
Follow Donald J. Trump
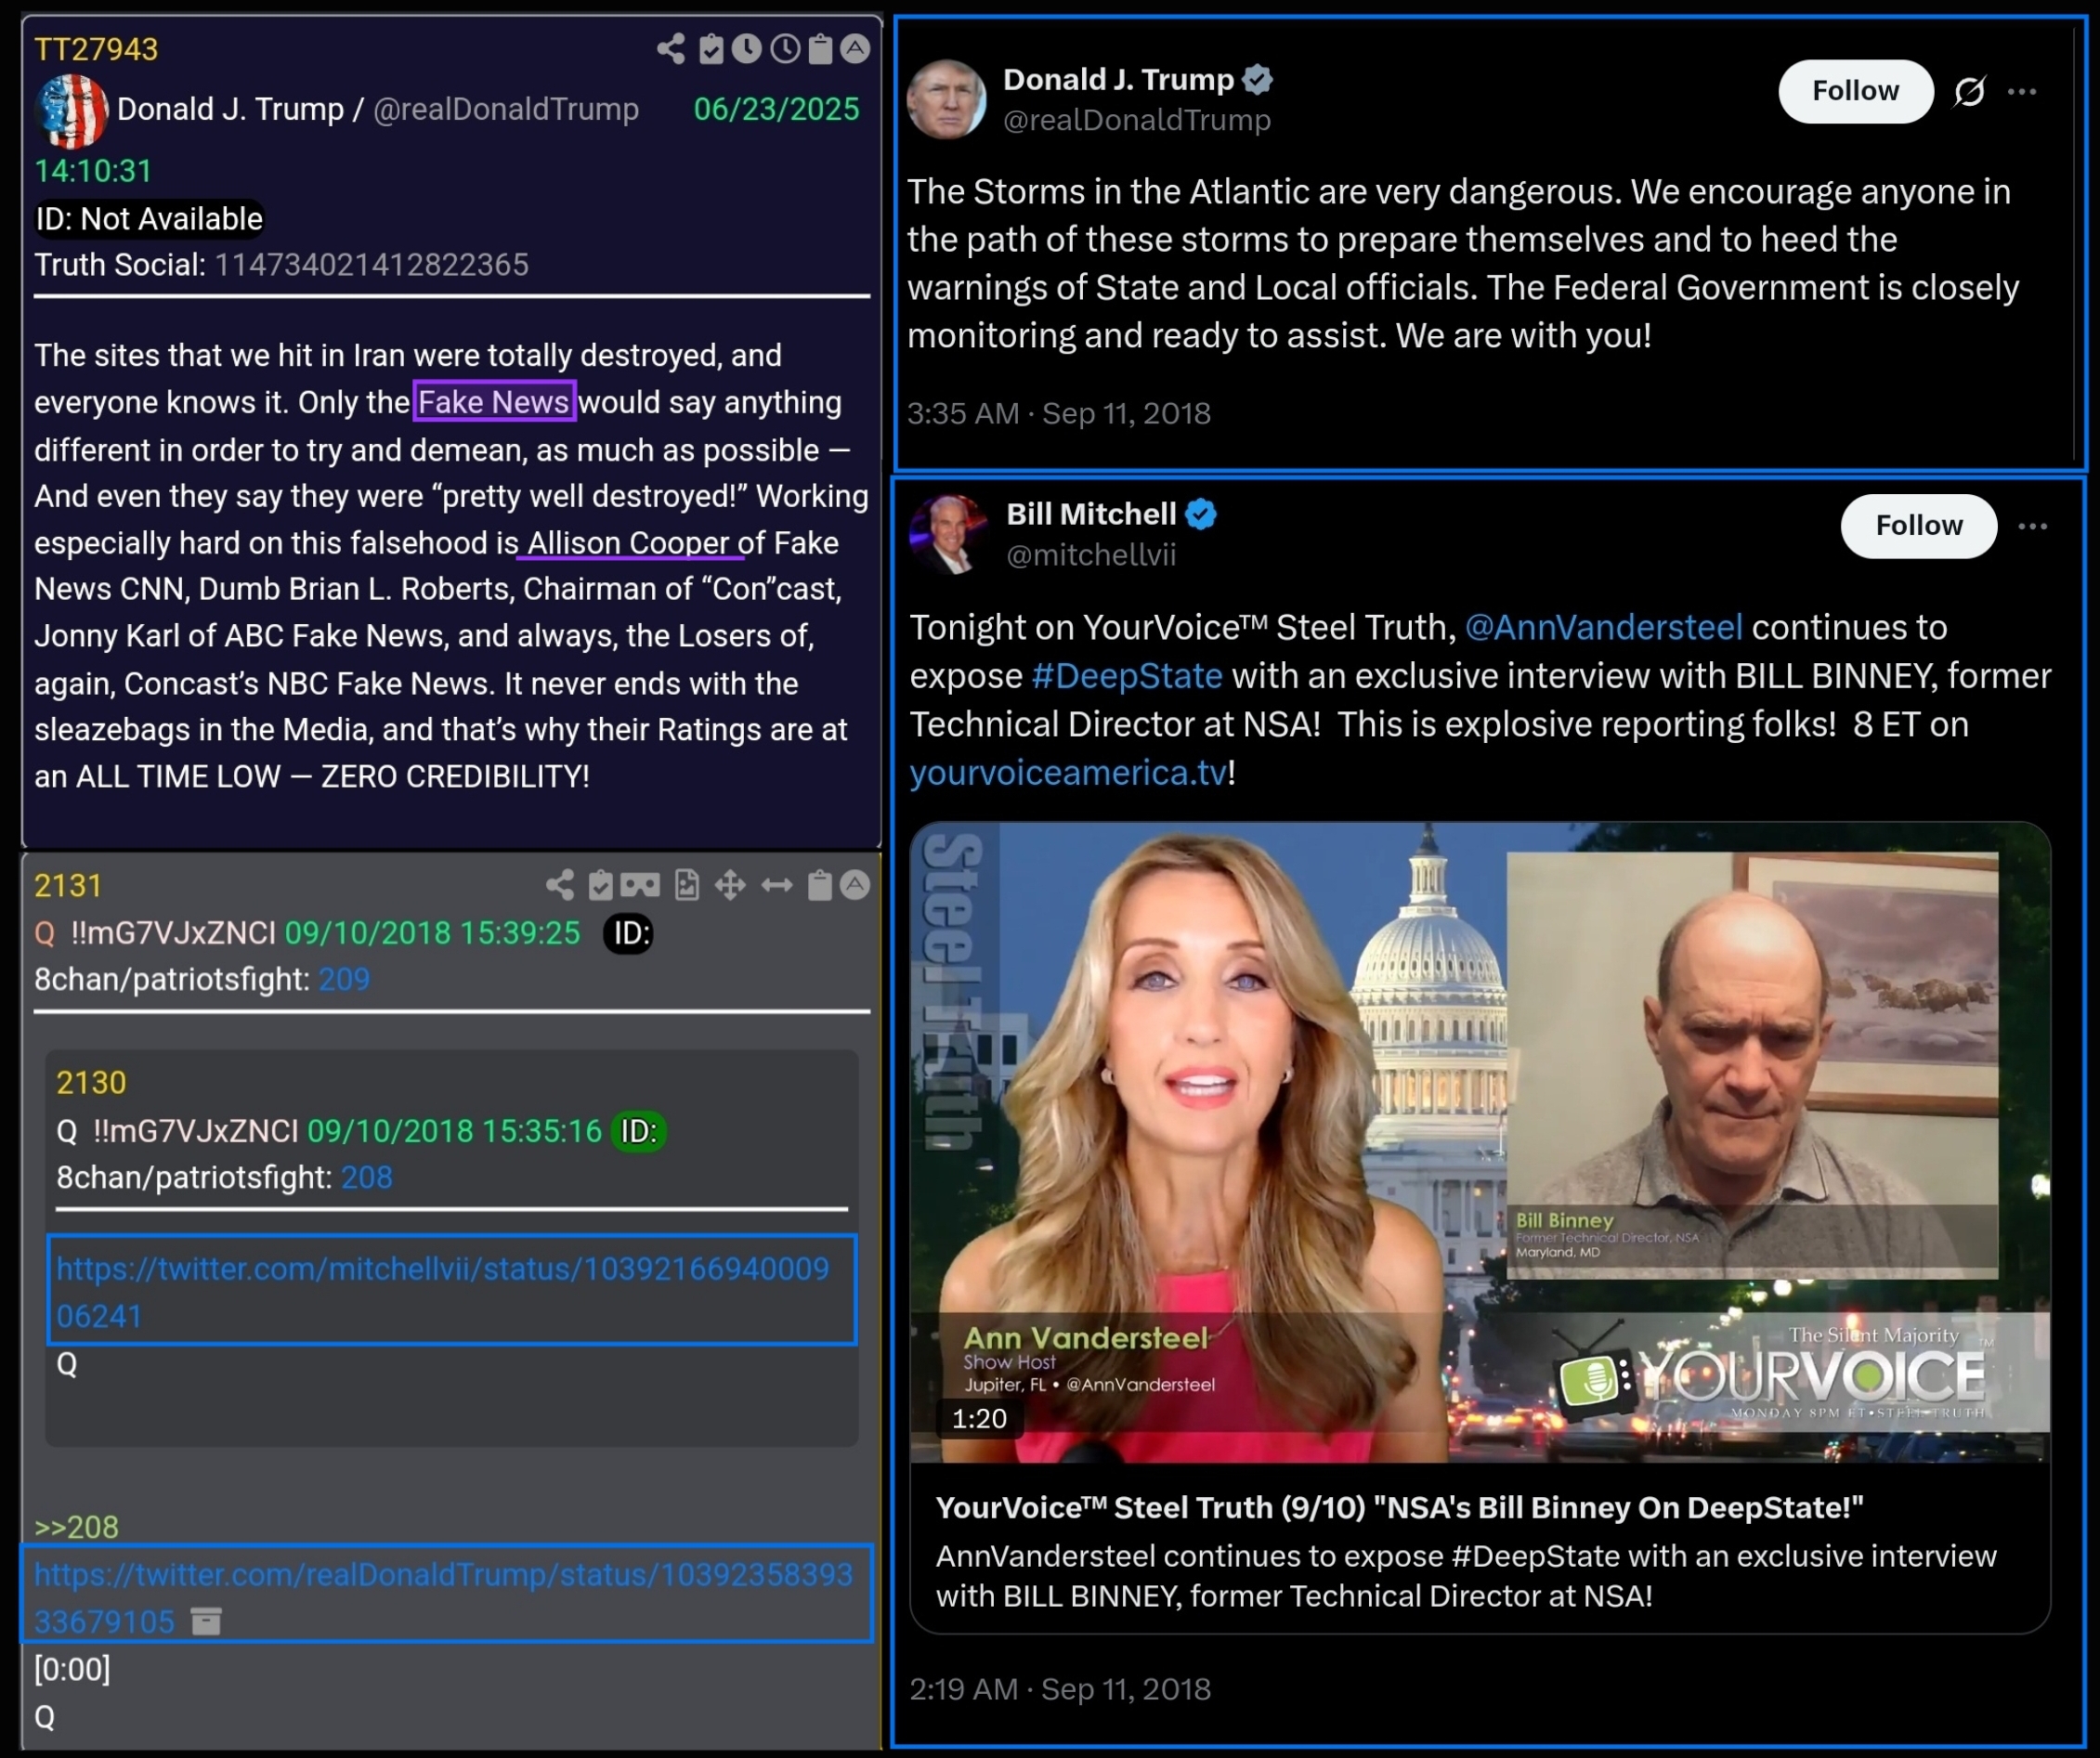tap(1856, 91)
